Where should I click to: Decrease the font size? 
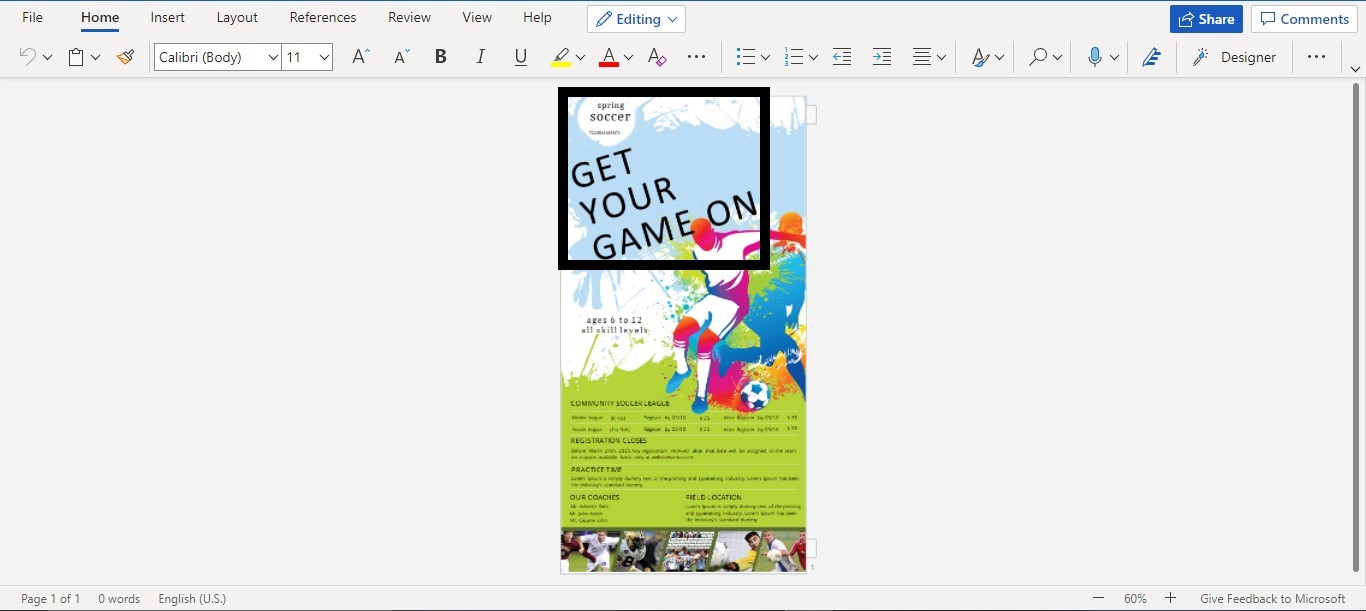(399, 57)
